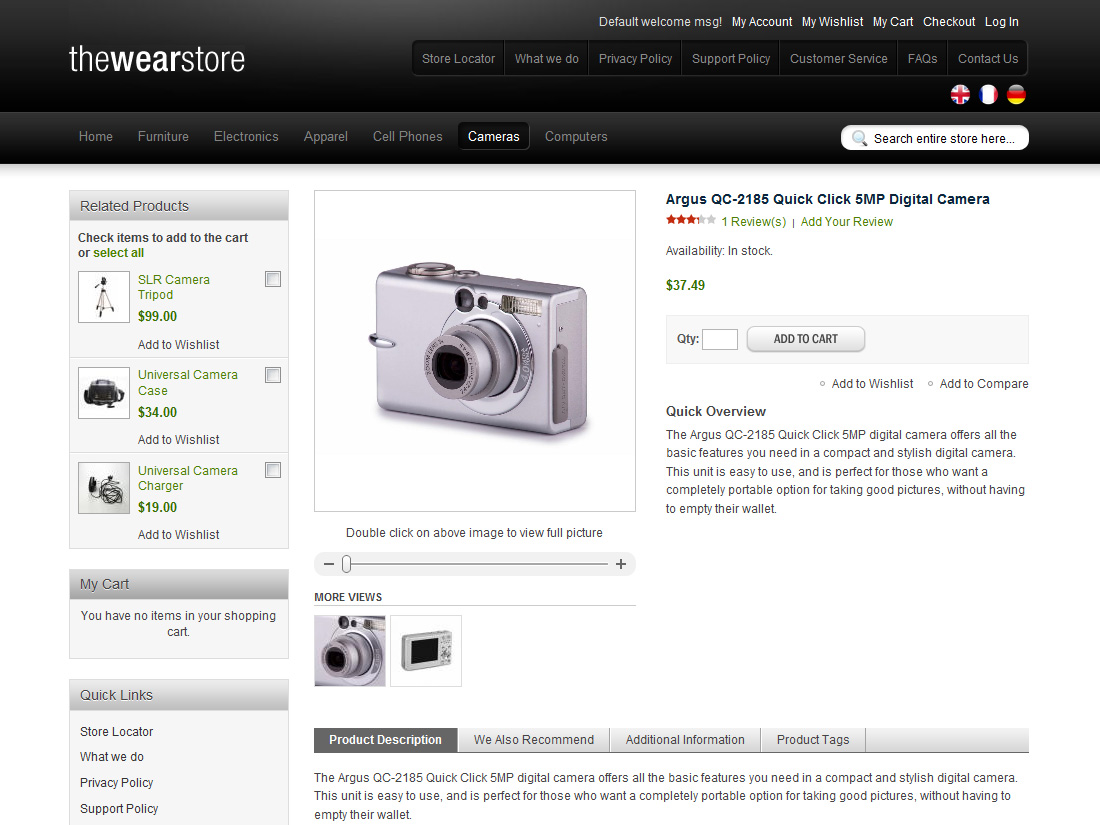
Task: Open Privacy Policy in top navigation
Action: coord(635,59)
